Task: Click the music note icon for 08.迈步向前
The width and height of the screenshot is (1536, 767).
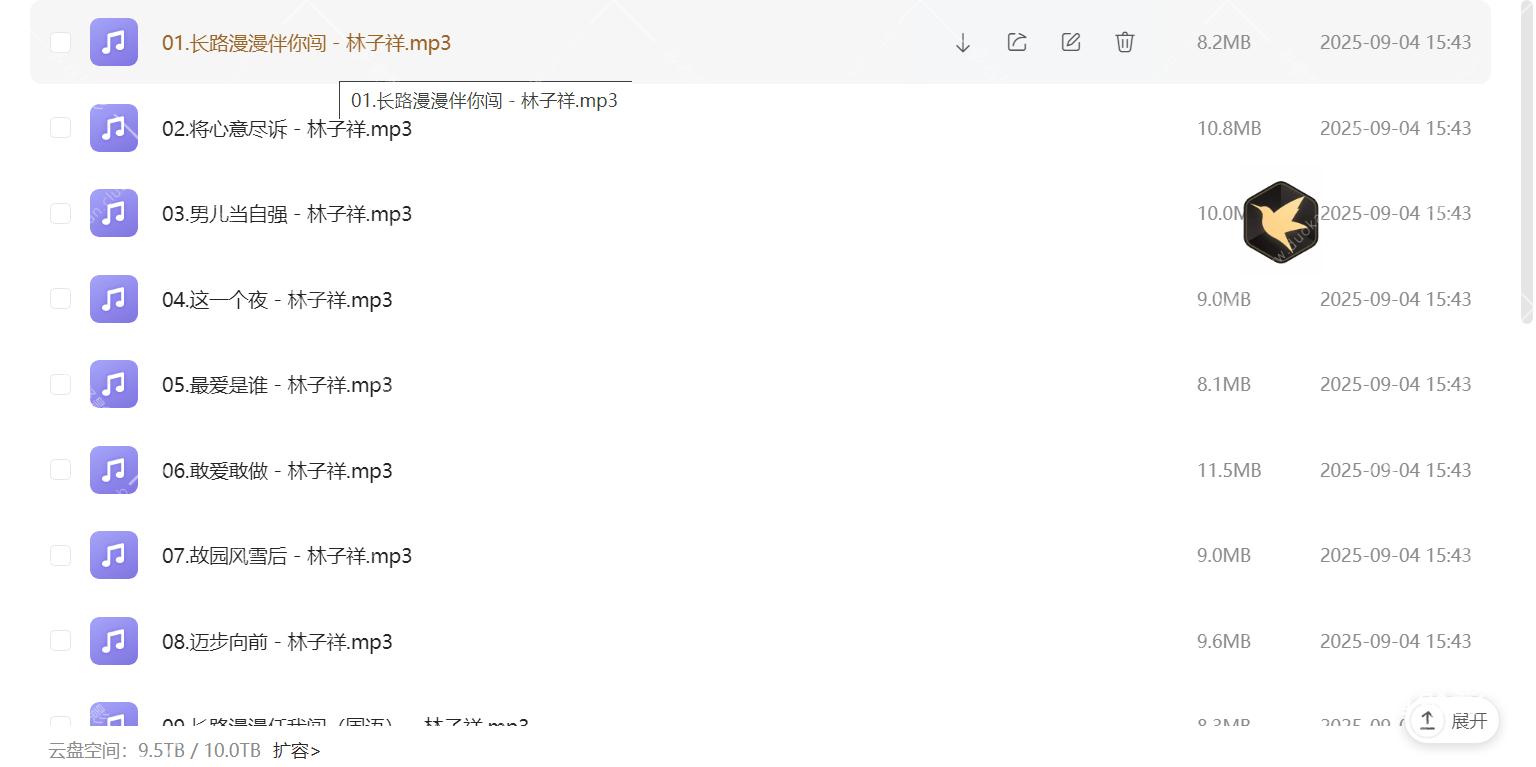Action: tap(113, 641)
